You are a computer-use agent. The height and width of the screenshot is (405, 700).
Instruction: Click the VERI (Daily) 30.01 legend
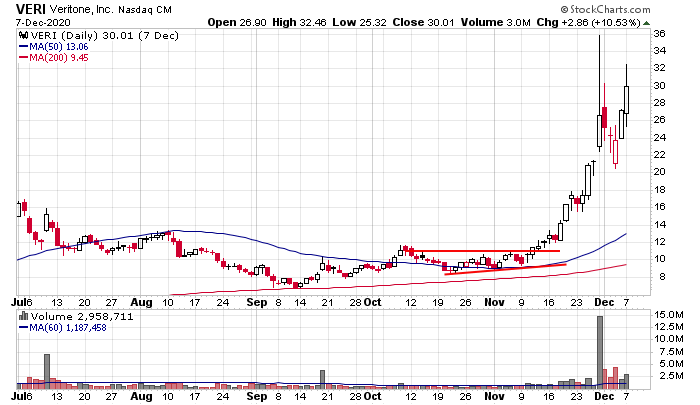coord(105,35)
